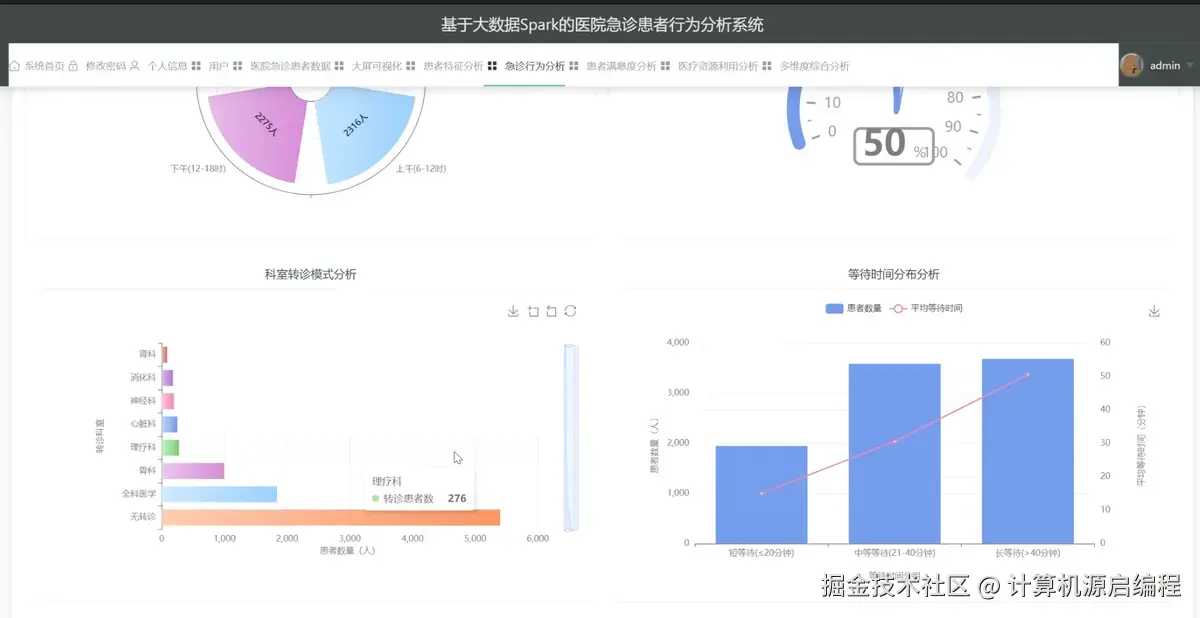The height and width of the screenshot is (618, 1200).
Task: Hide the 理疗科 bar via its axis label
Action: pyautogui.click(x=143, y=446)
